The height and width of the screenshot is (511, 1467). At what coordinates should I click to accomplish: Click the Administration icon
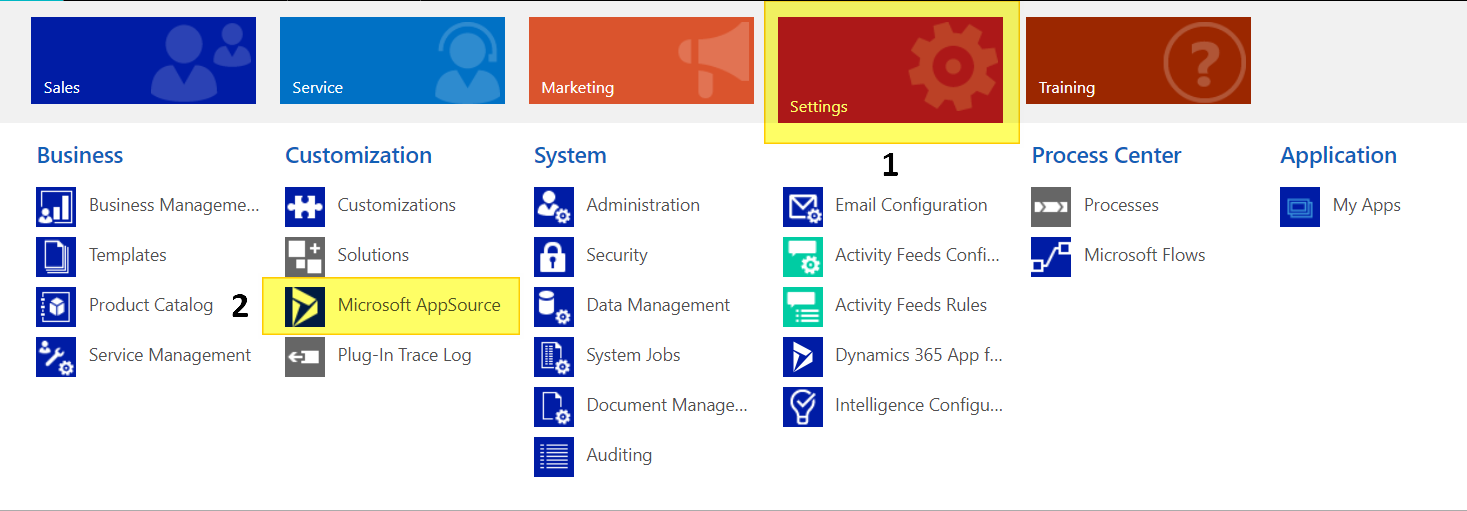(554, 207)
